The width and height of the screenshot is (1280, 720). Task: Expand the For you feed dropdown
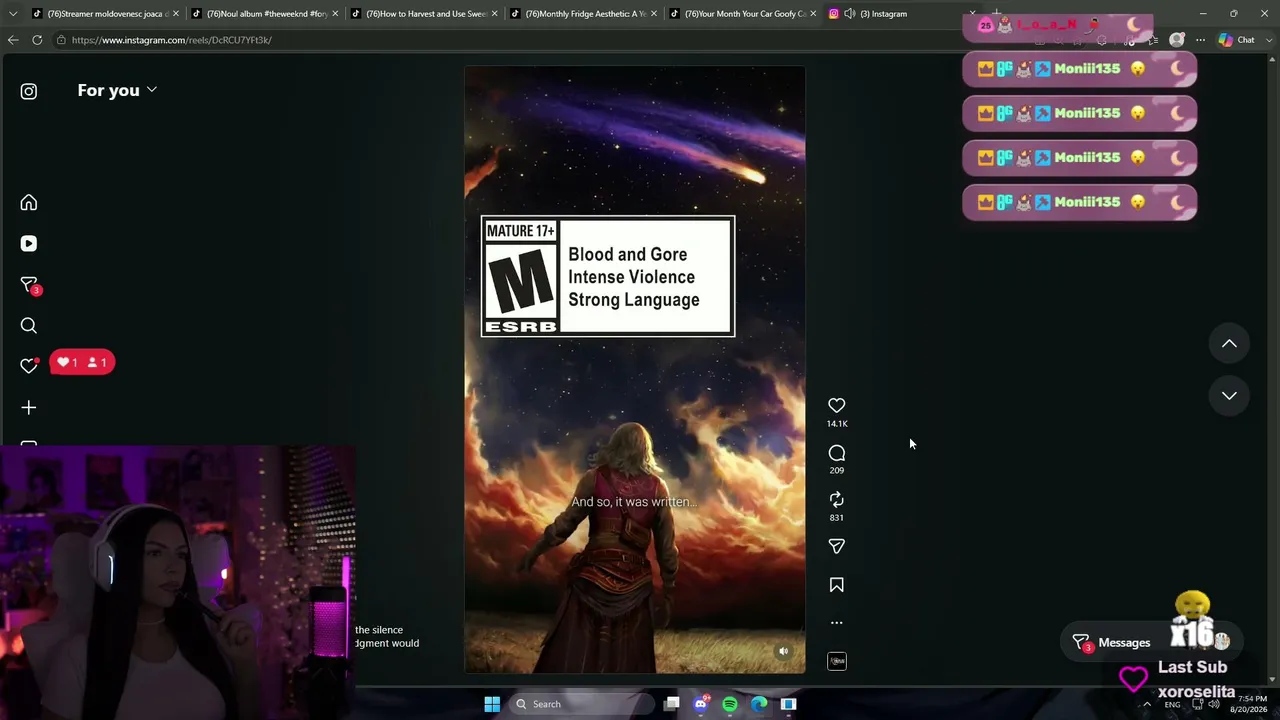(117, 90)
